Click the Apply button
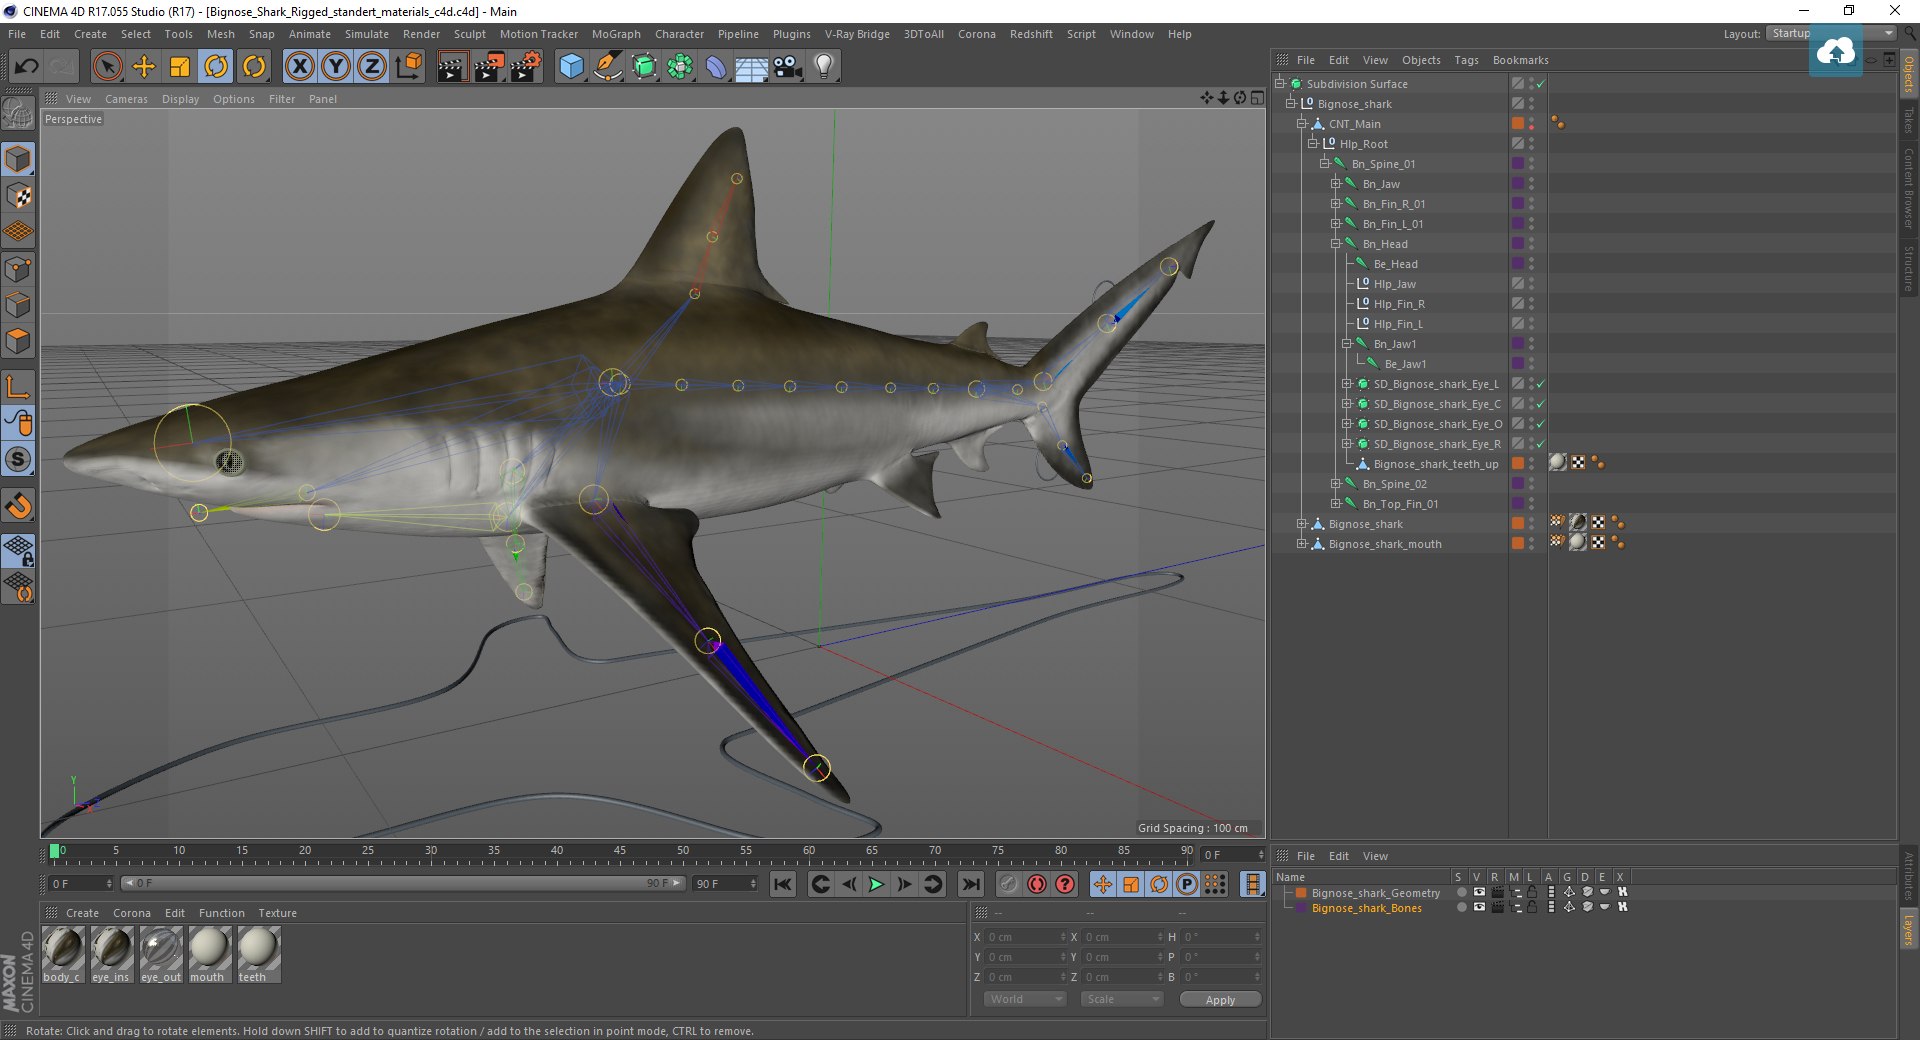Image resolution: width=1920 pixels, height=1040 pixels. pos(1220,1000)
